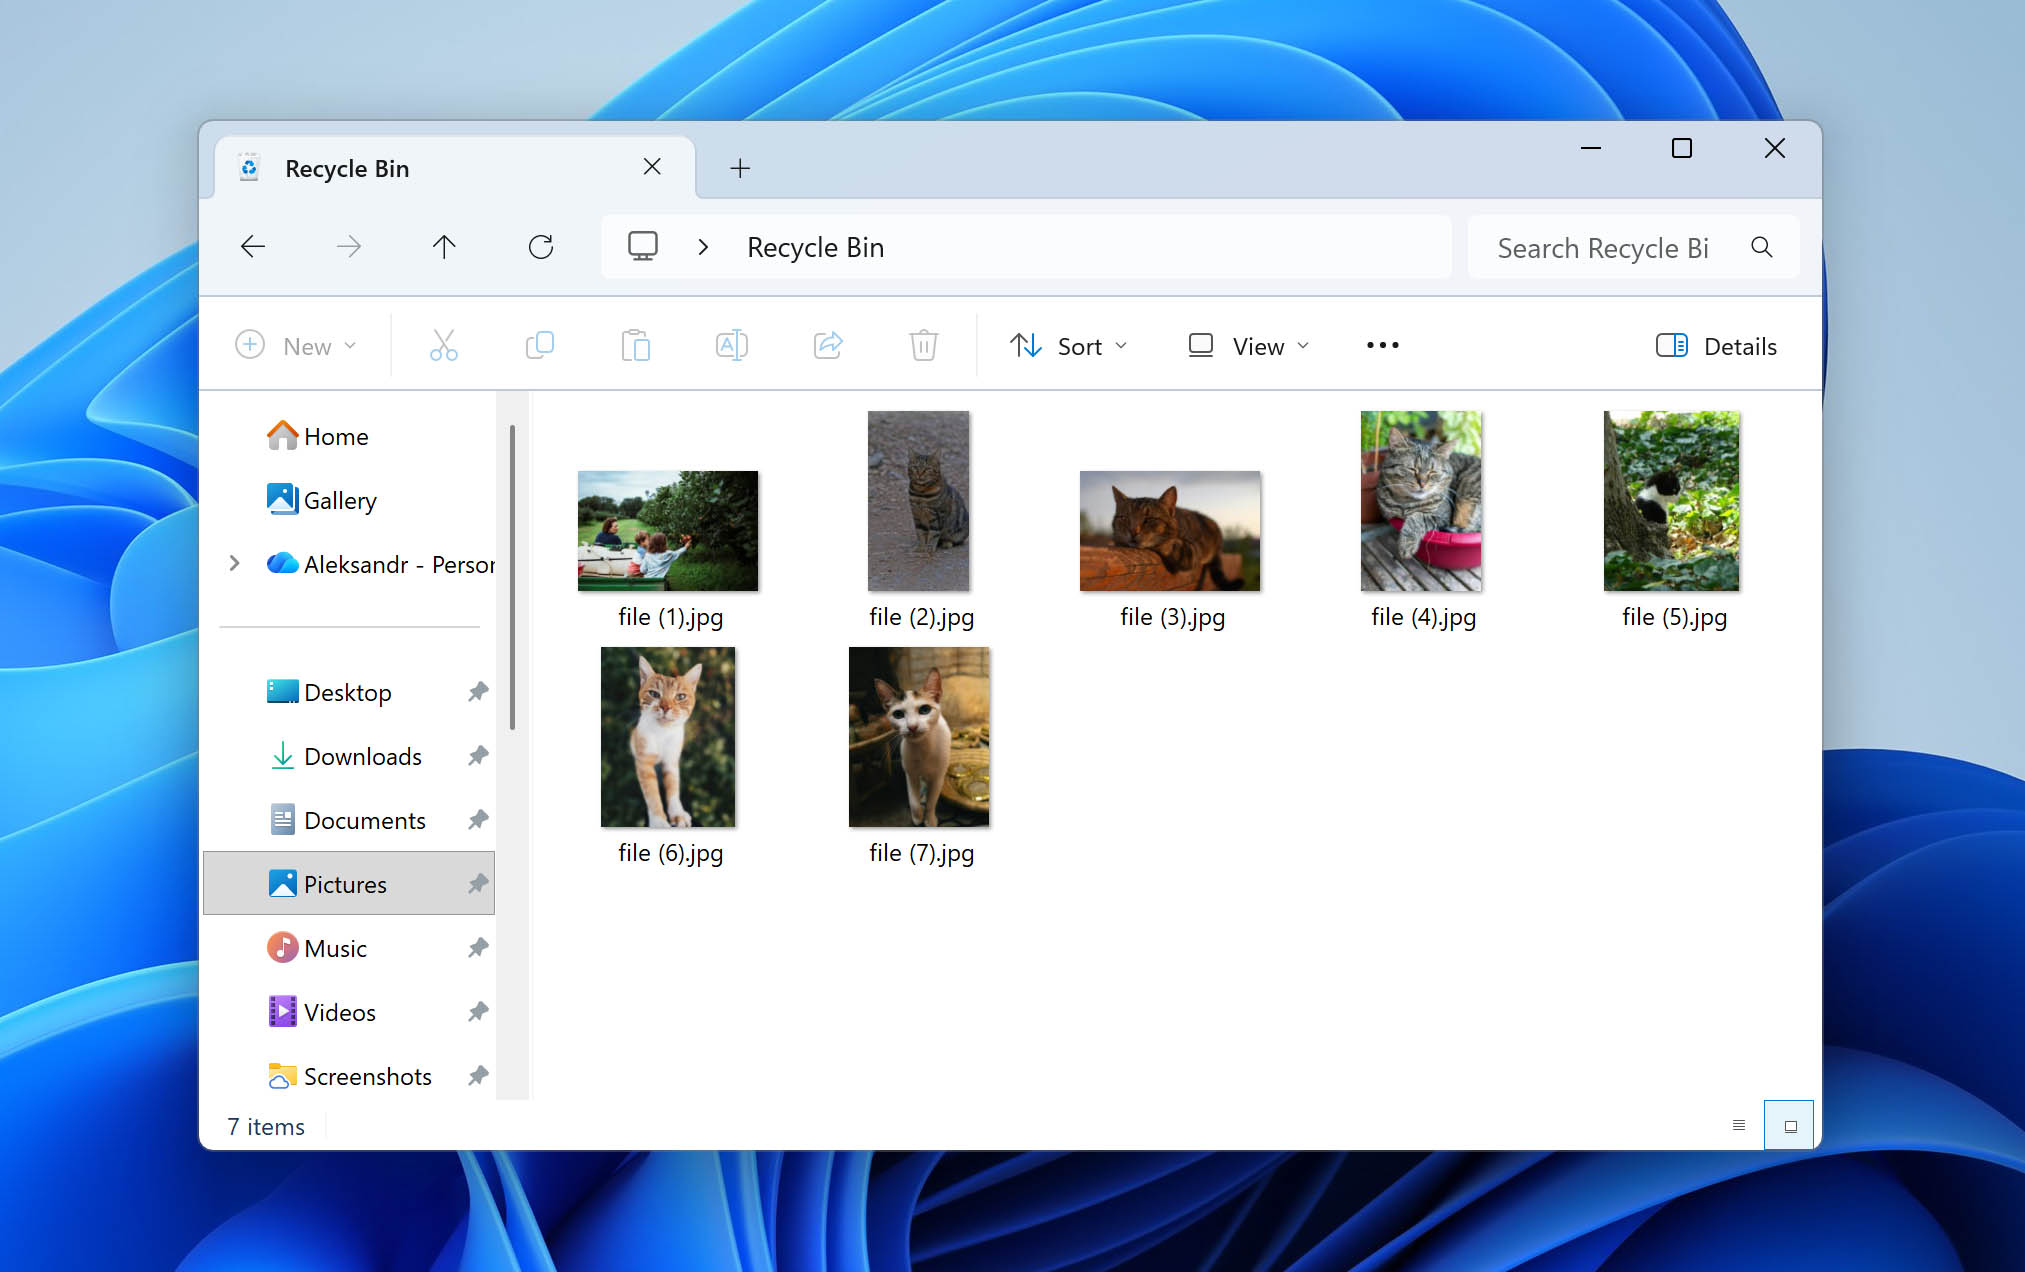This screenshot has width=2025, height=1272.
Task: Click the Copy icon
Action: pos(539,345)
